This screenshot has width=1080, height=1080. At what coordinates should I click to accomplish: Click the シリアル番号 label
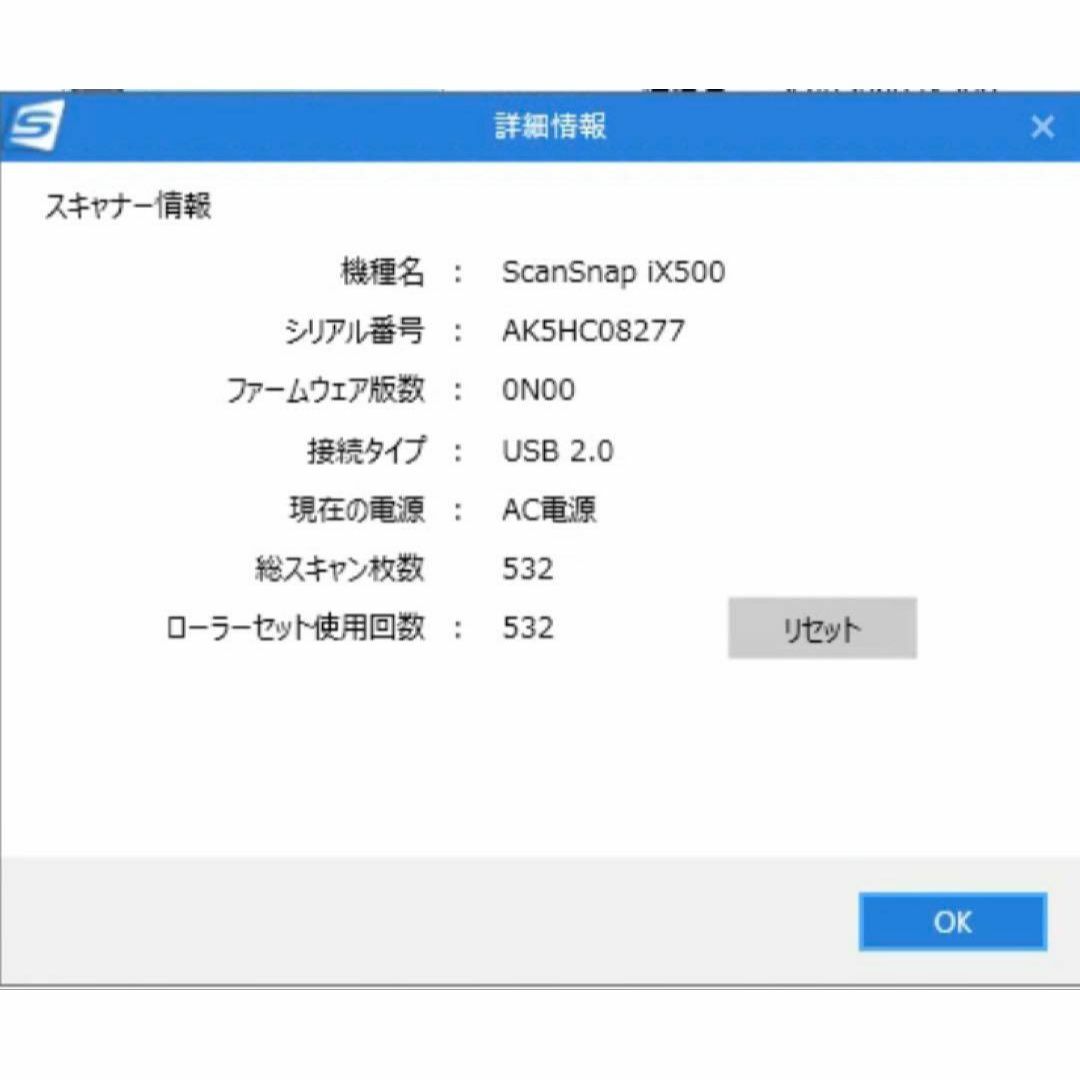pyautogui.click(x=355, y=331)
